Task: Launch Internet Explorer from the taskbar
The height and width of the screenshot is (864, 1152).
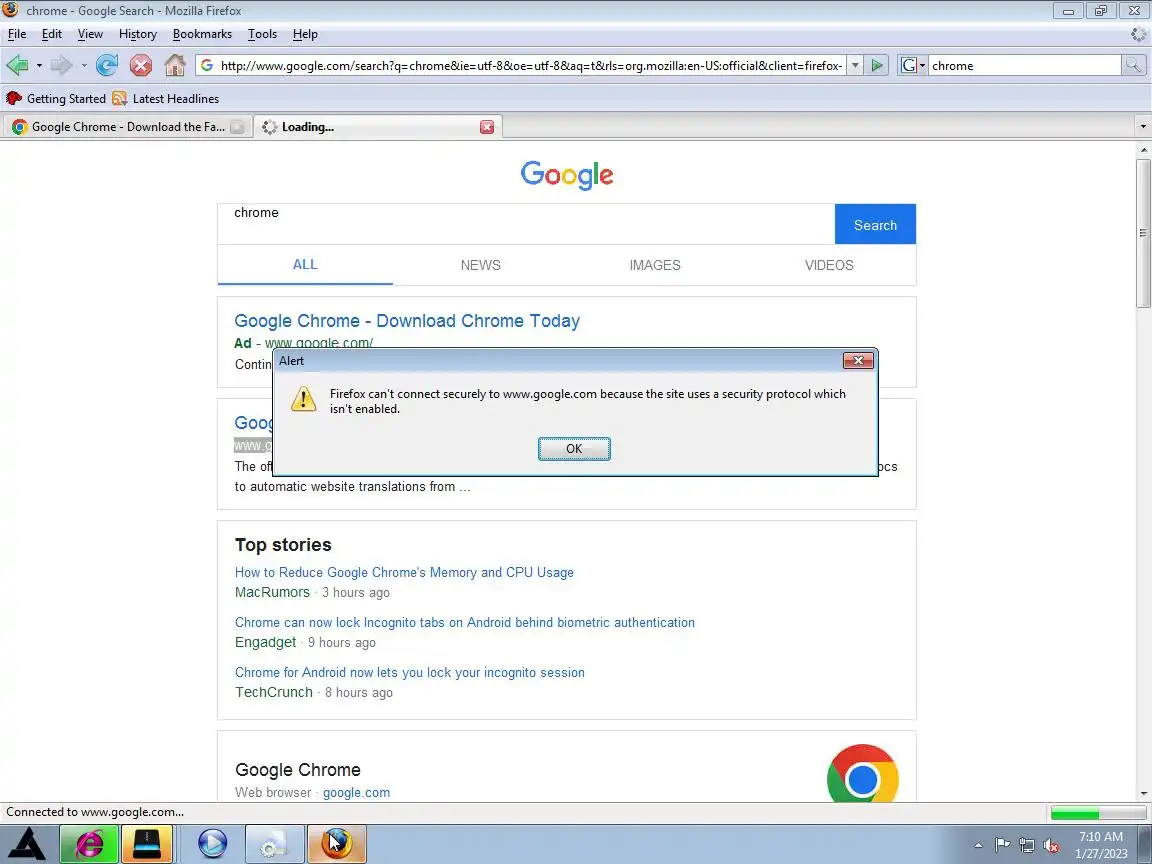Action: point(89,843)
